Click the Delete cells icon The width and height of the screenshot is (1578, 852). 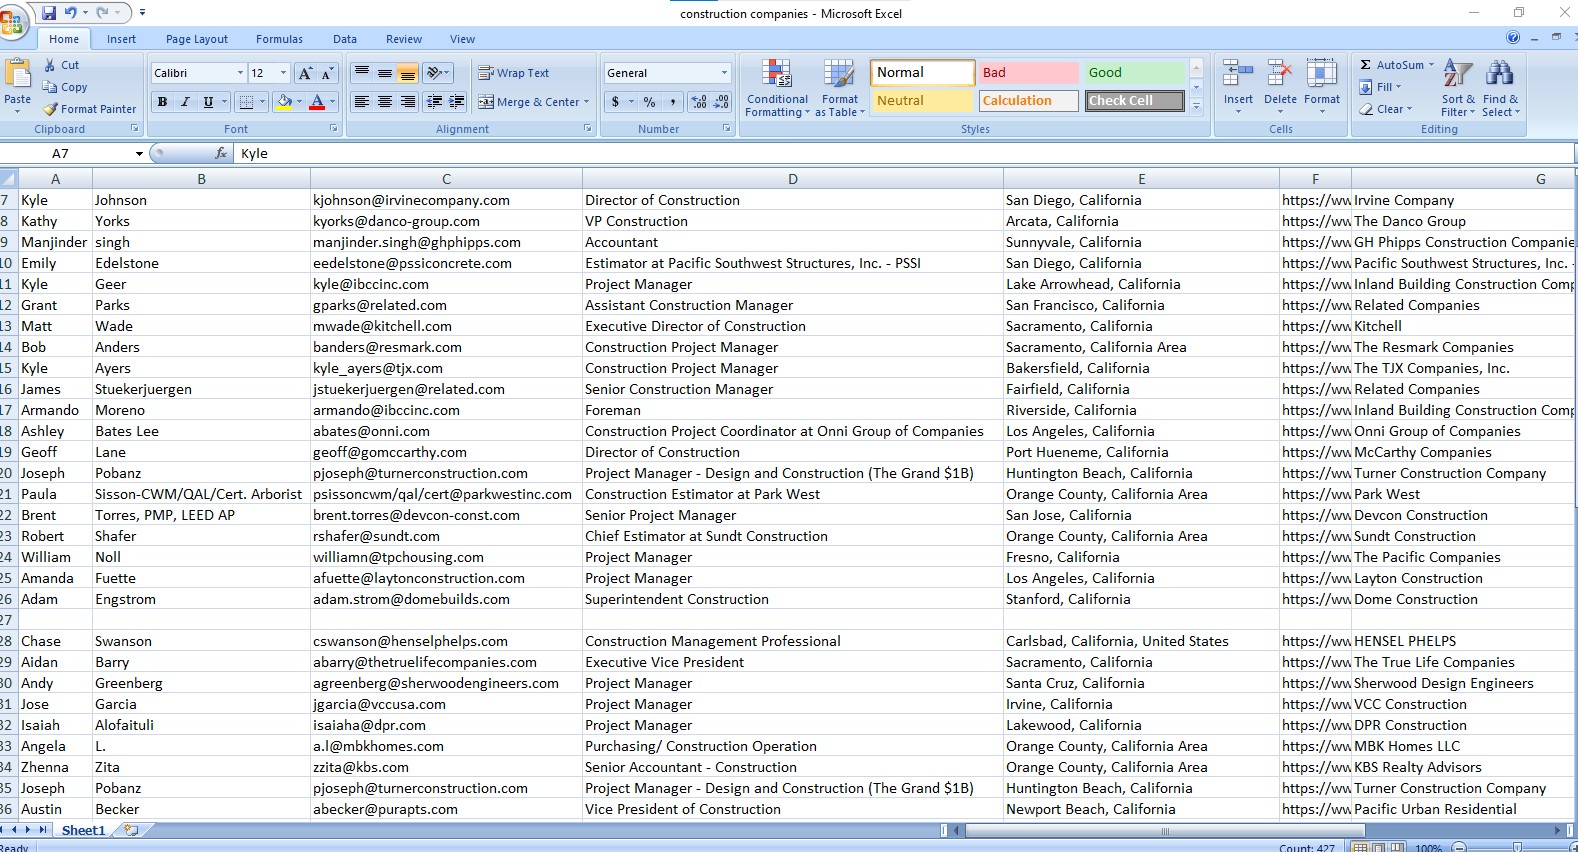1280,75
